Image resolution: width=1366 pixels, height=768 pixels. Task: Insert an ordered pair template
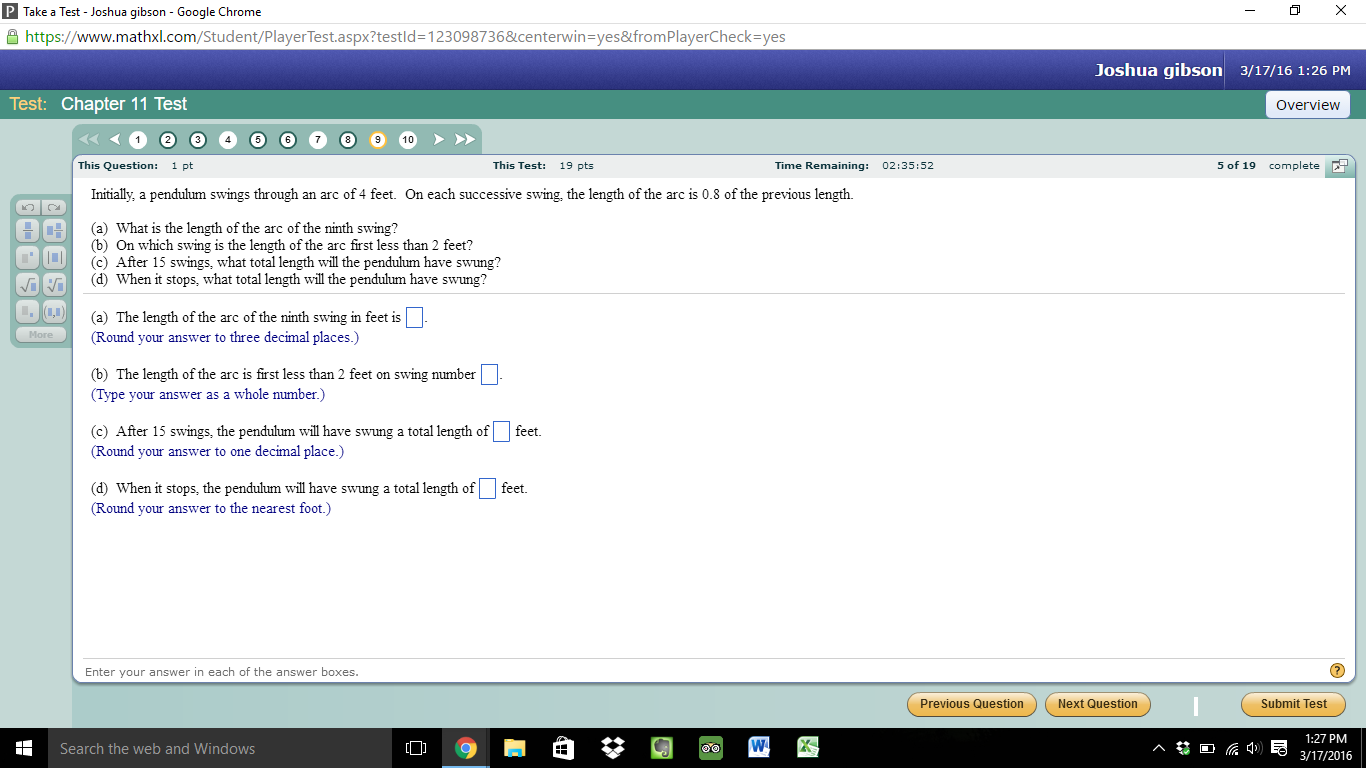click(x=53, y=311)
